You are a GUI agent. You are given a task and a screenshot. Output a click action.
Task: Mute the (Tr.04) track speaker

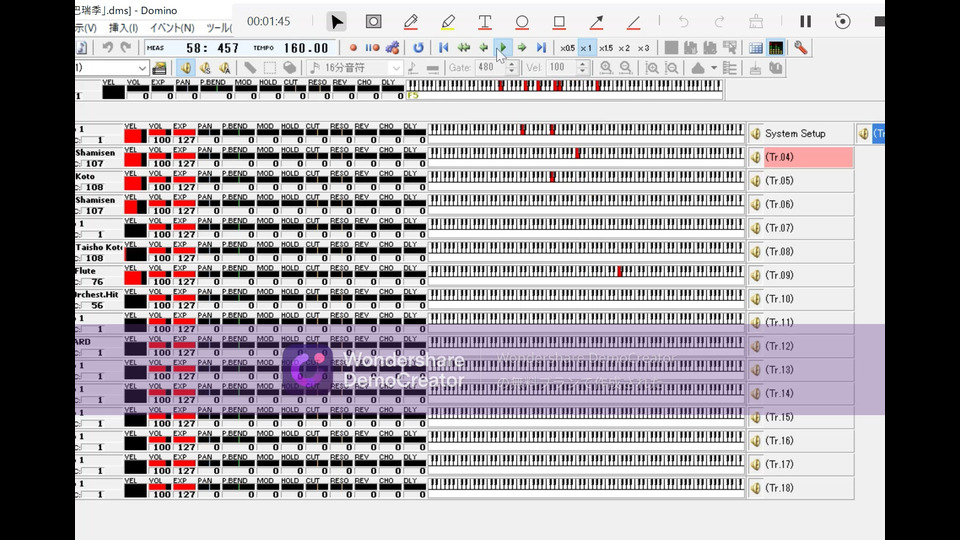[756, 157]
